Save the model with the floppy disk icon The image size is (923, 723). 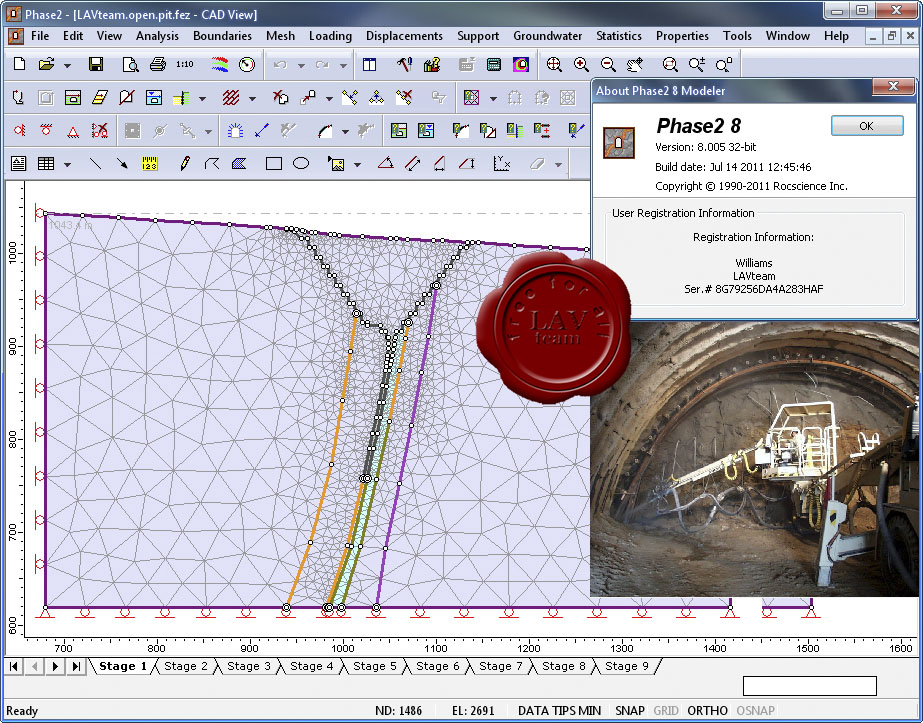pyautogui.click(x=96, y=64)
